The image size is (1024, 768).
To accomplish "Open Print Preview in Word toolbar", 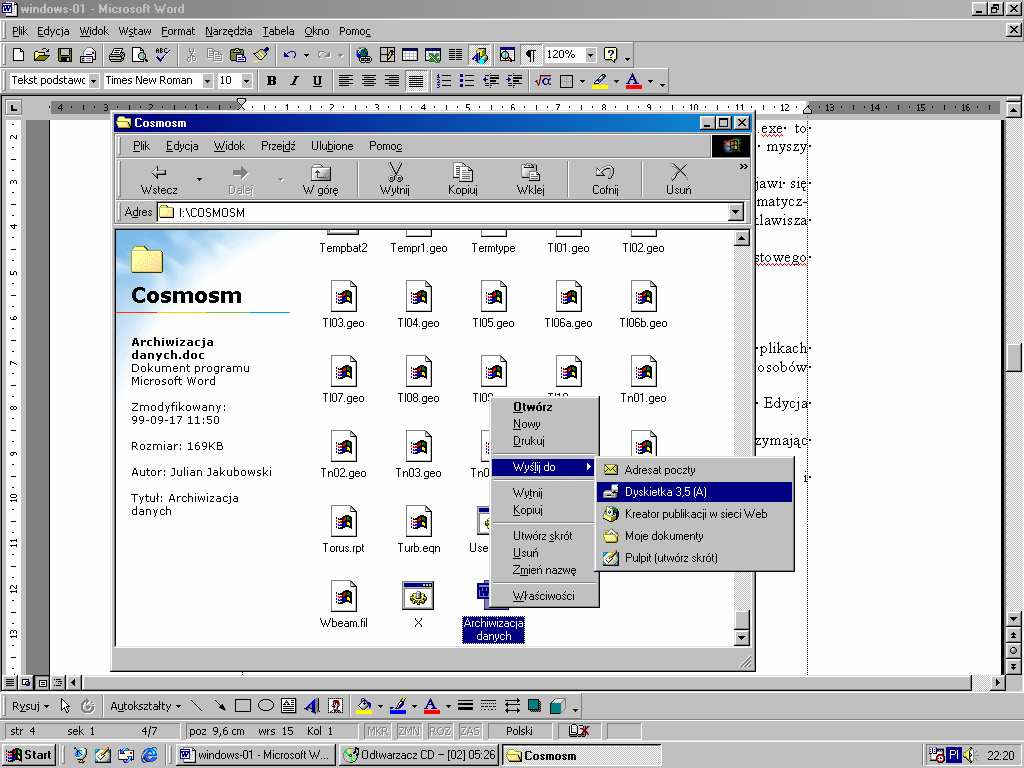I will [x=139, y=55].
